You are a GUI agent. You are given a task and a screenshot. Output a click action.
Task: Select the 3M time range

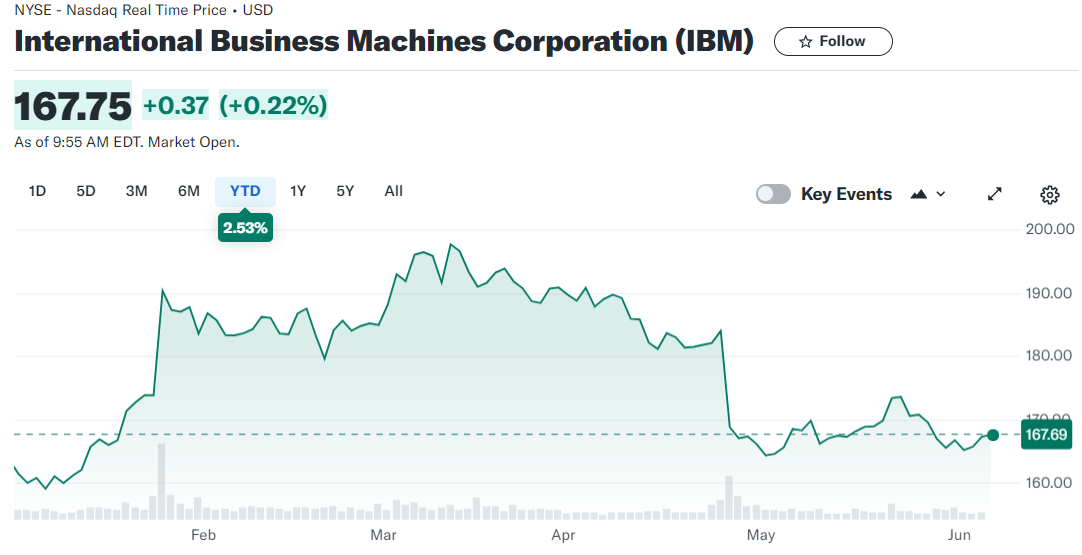coord(137,191)
